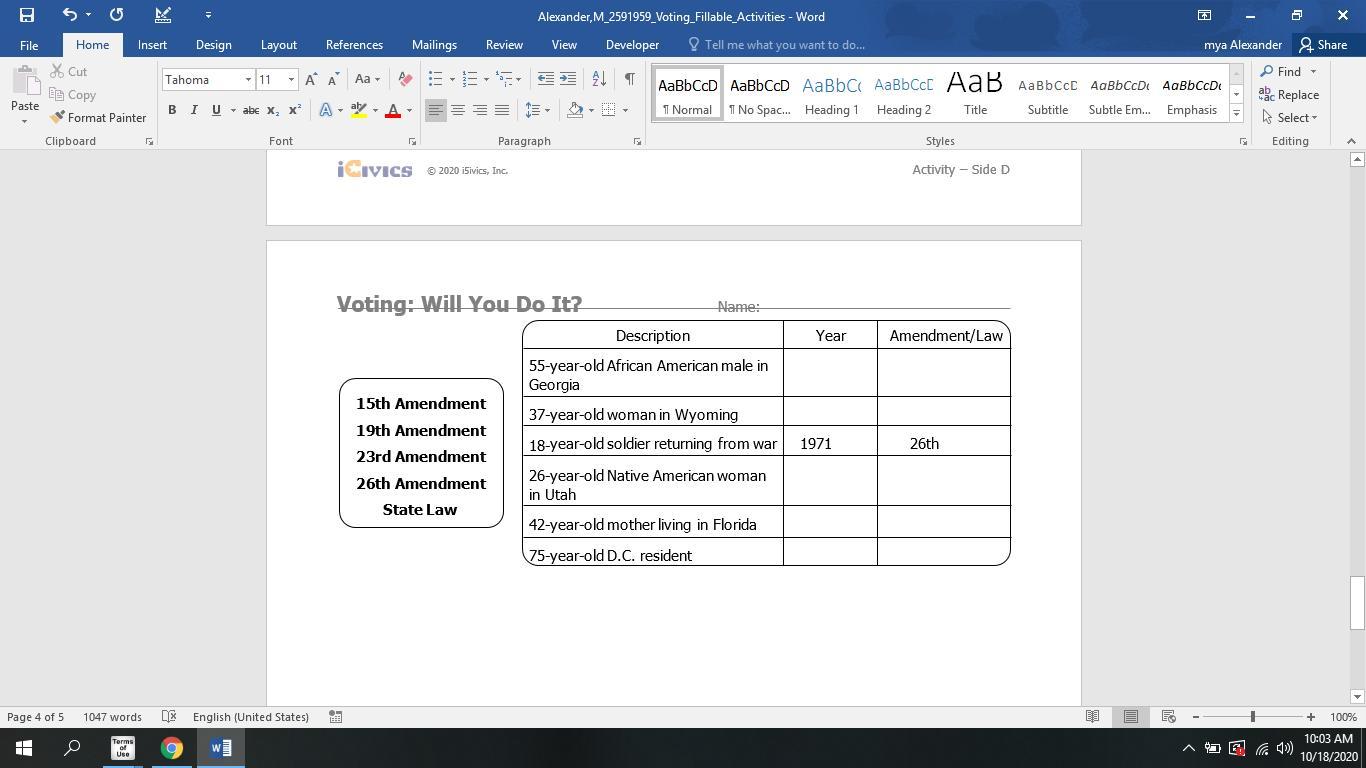The width and height of the screenshot is (1366, 768).
Task: Collapse the ribbon
Action: (x=1351, y=141)
